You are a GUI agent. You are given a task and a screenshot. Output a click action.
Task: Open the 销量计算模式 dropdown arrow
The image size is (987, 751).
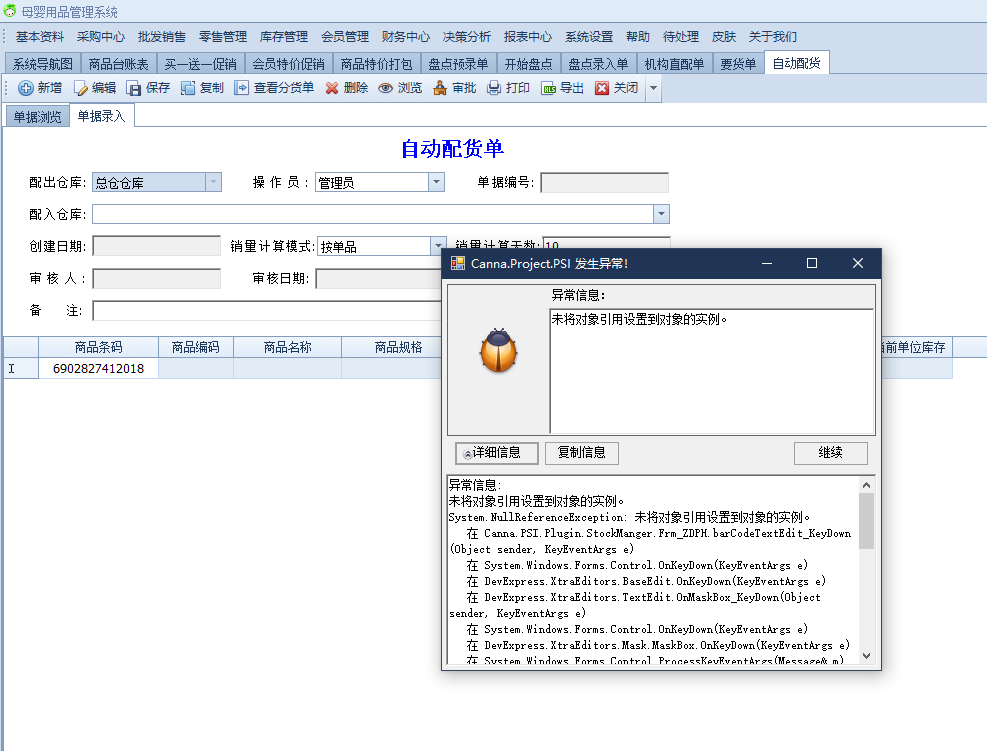pyautogui.click(x=438, y=246)
